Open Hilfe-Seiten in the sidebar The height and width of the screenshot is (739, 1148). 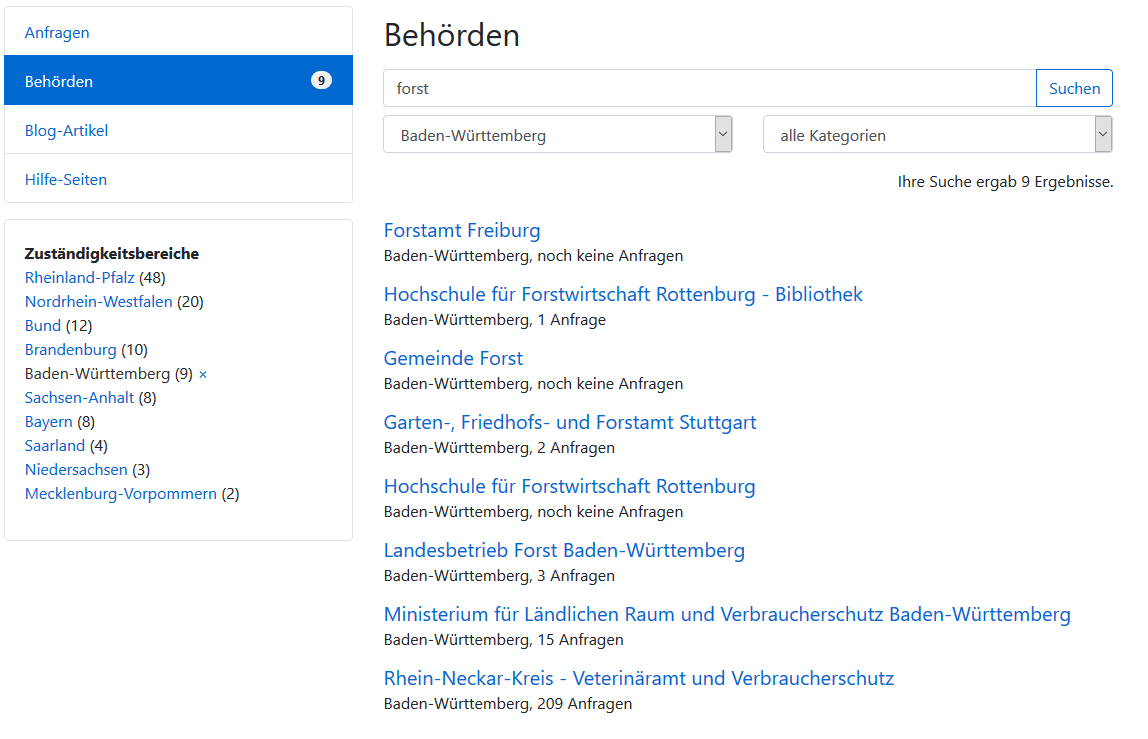pyautogui.click(x=178, y=179)
